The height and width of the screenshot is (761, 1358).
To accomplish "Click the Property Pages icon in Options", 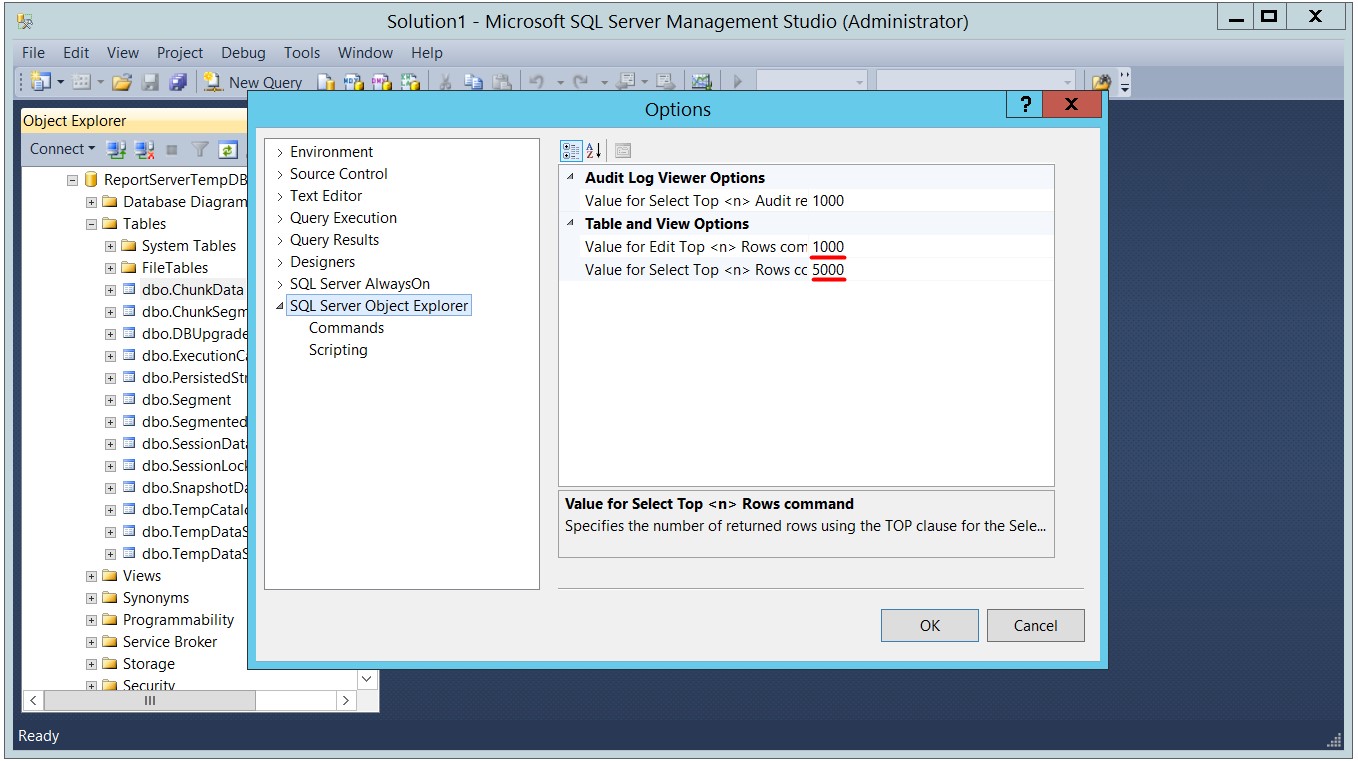I will pos(623,151).
